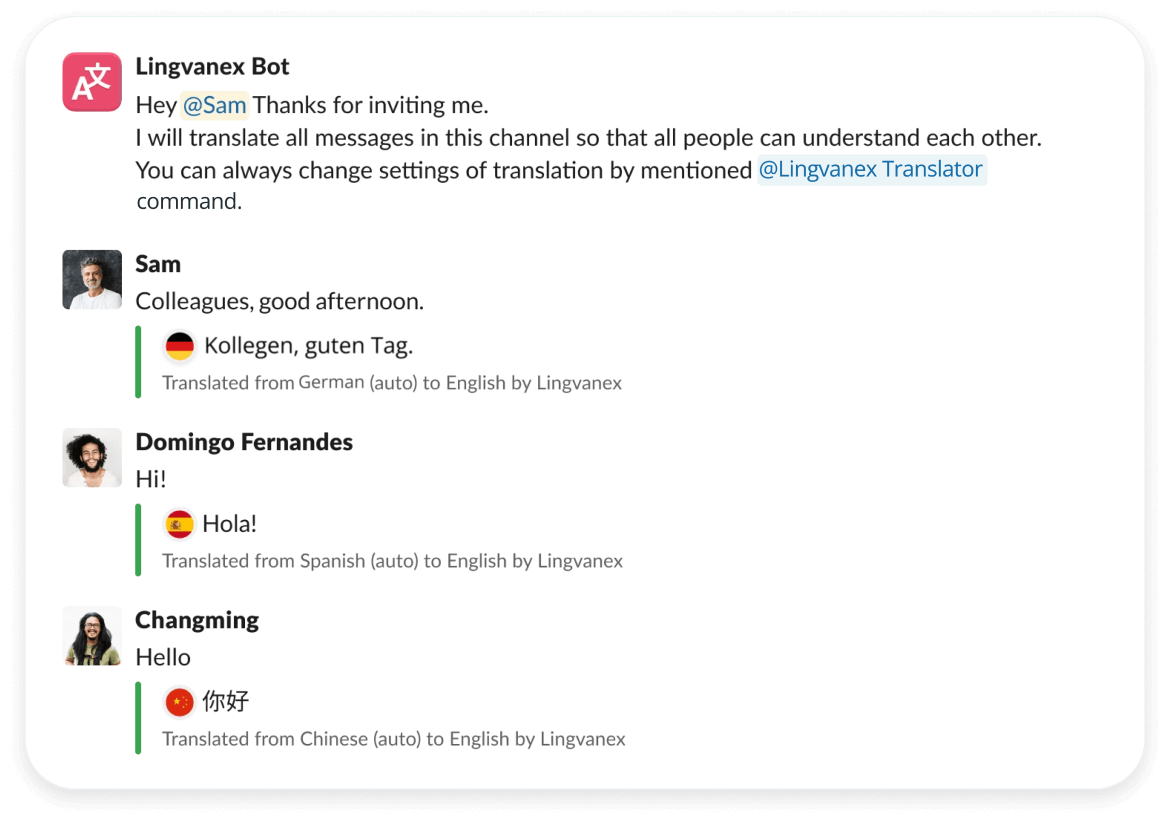Click Changming's username header
The image size is (1169, 822).
[197, 619]
